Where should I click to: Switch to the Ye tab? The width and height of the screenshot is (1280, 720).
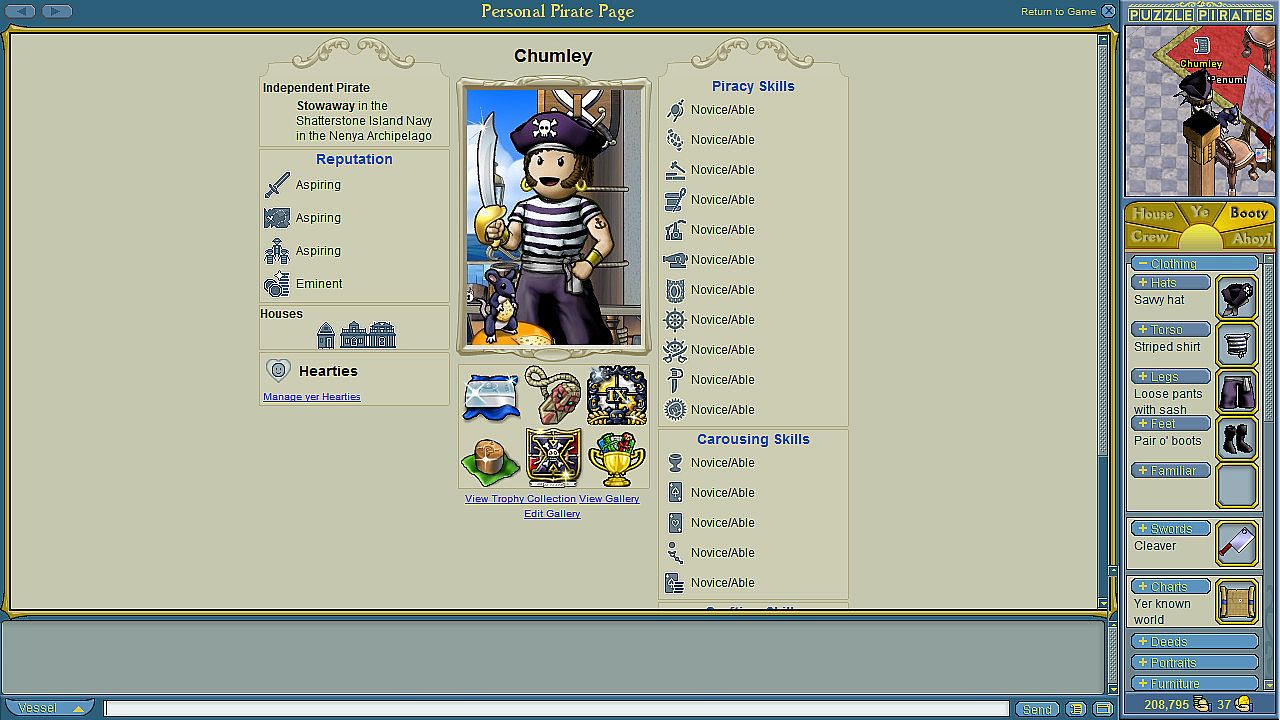click(1200, 213)
